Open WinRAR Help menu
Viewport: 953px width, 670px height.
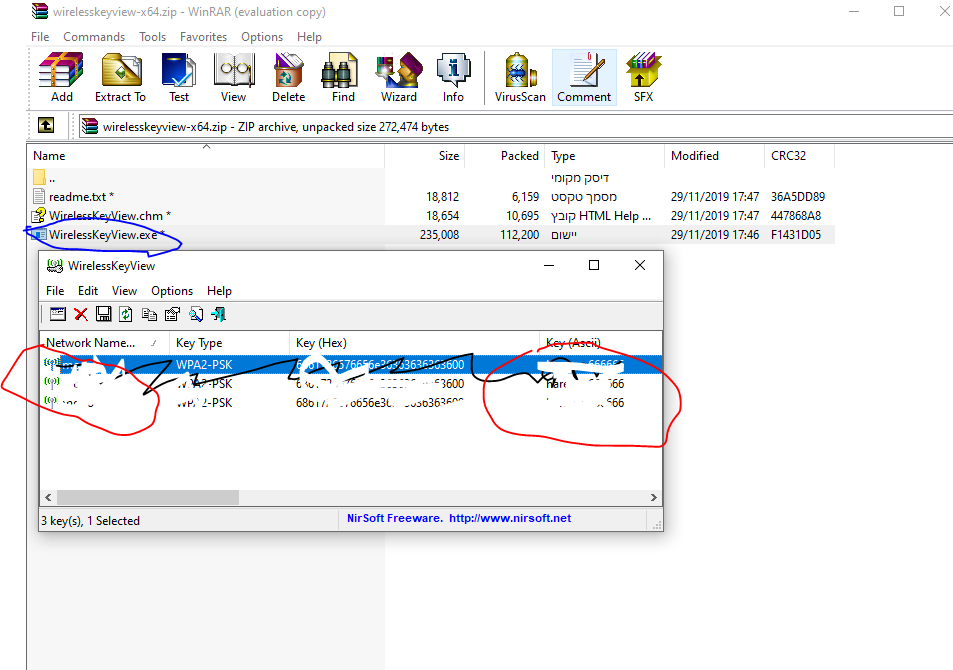click(309, 37)
